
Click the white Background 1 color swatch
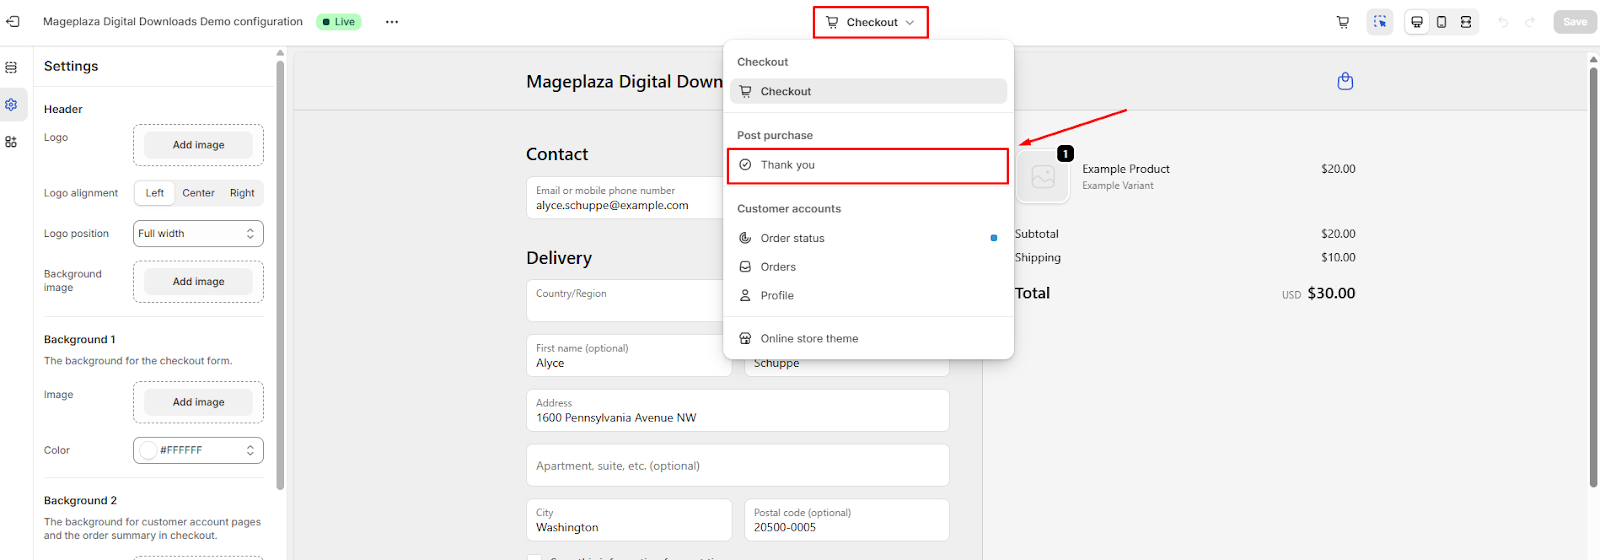coord(149,451)
